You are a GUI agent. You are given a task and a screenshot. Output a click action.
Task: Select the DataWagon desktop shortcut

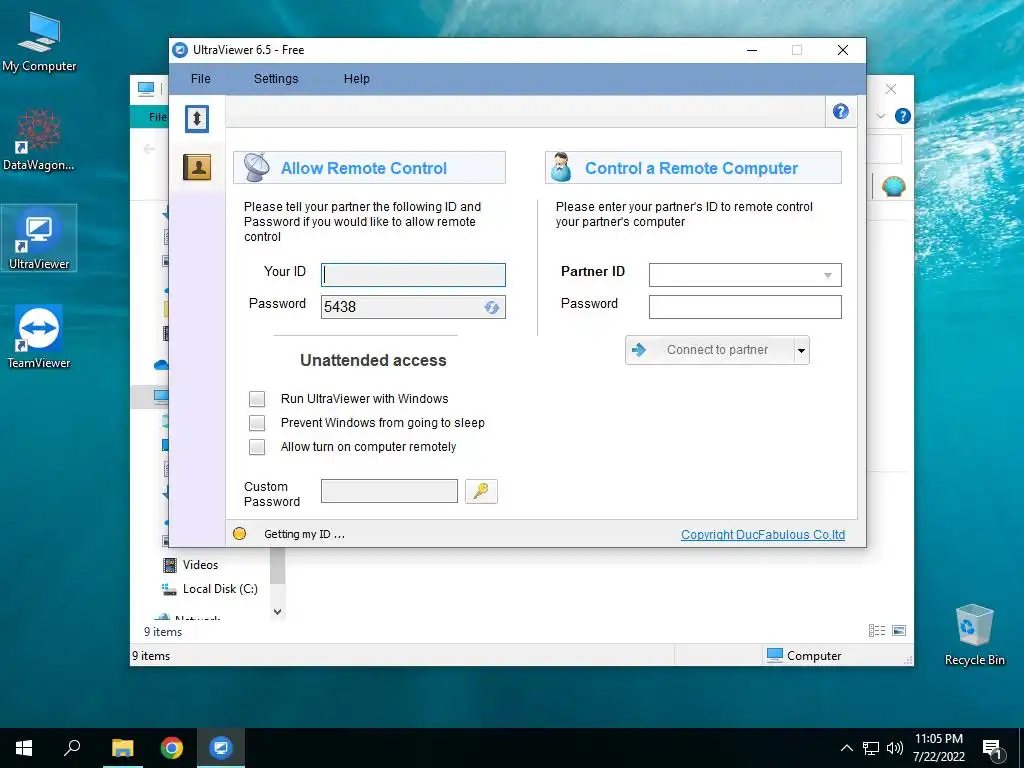39,140
